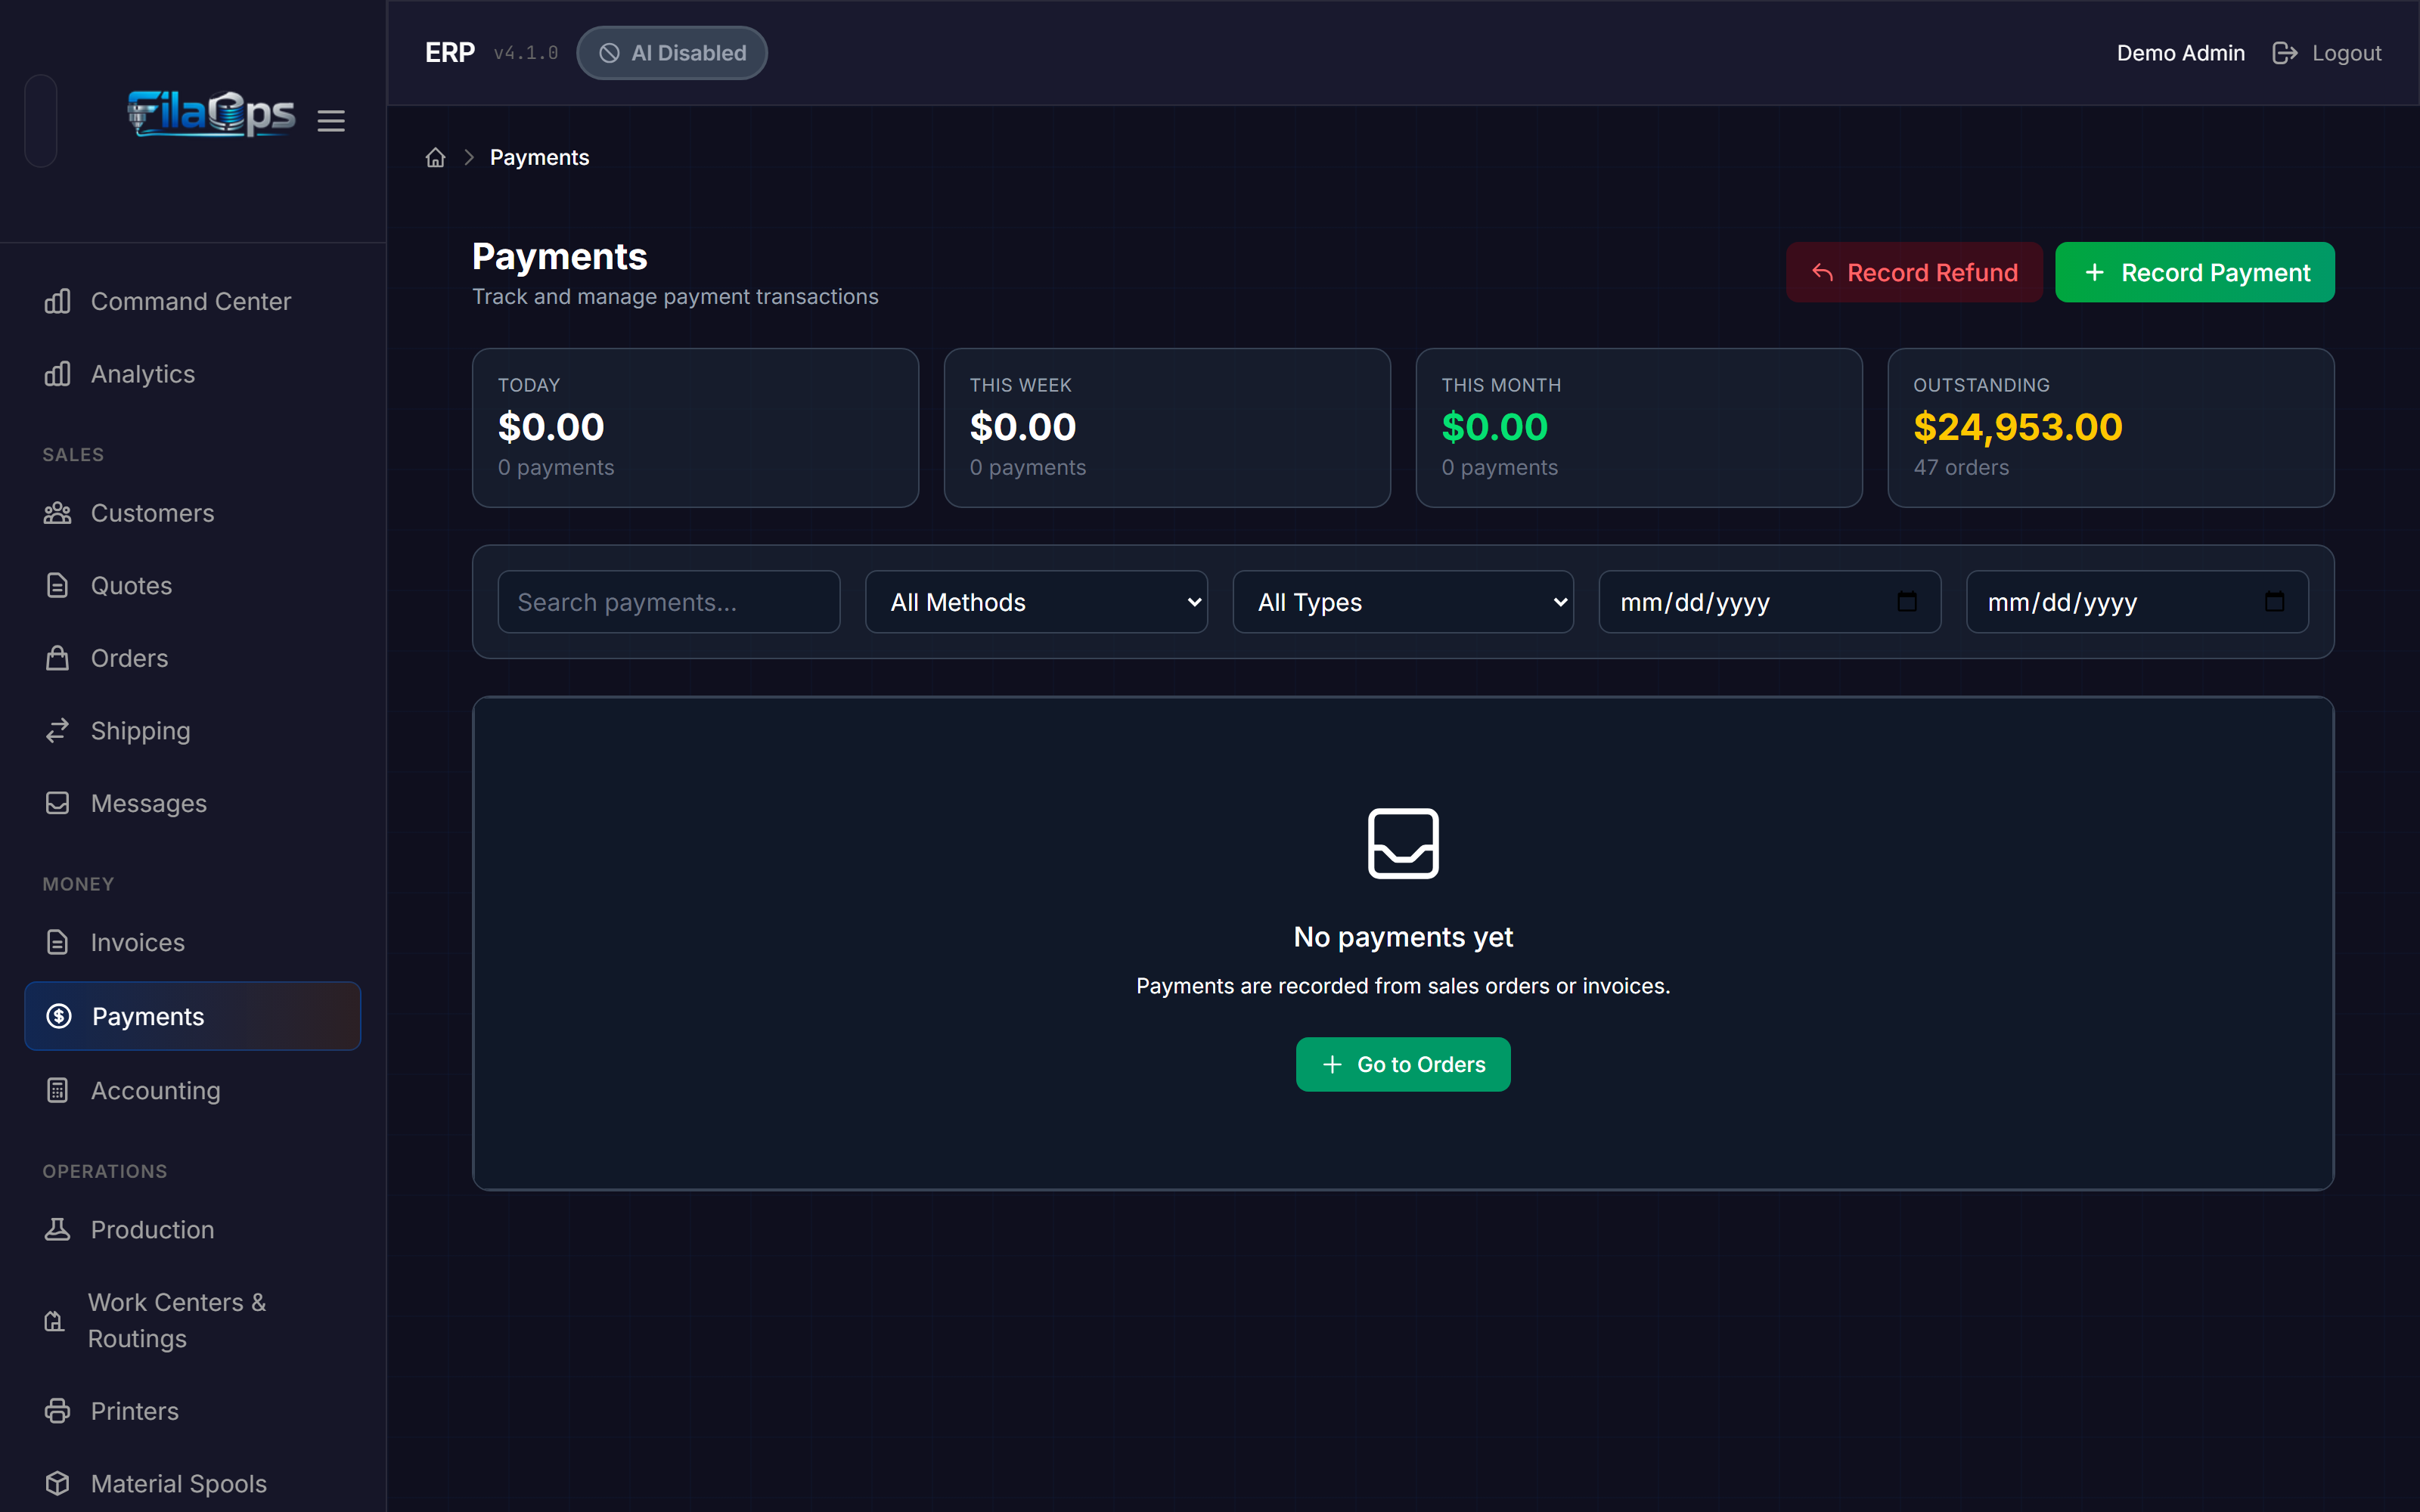This screenshot has height=1512, width=2420.
Task: Click the AI Disabled status badge
Action: coord(672,53)
